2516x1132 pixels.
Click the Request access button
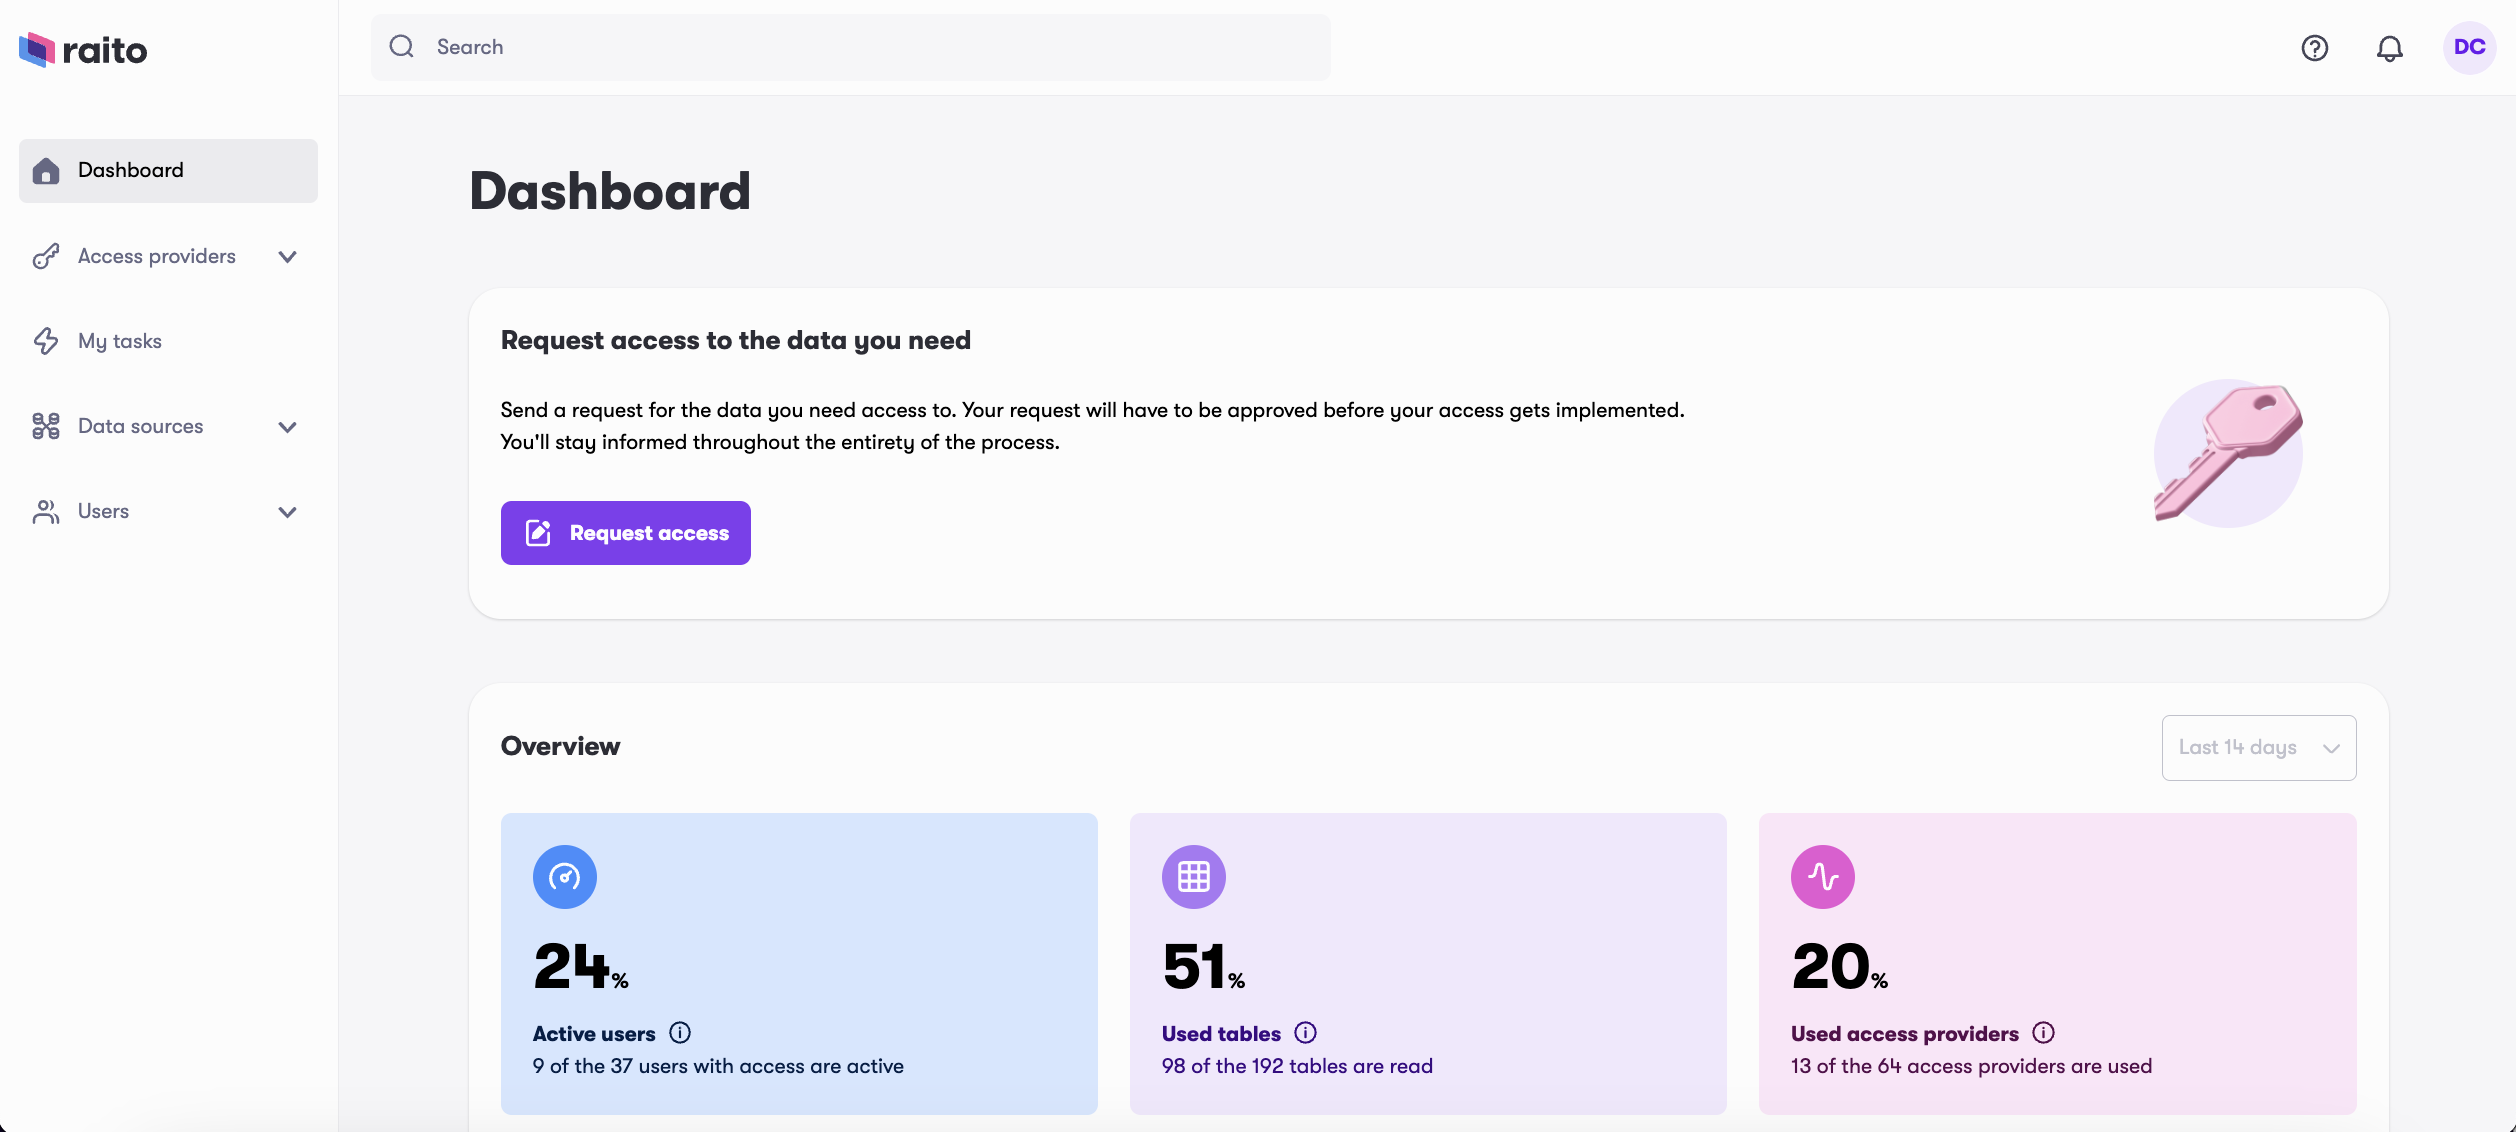626,531
